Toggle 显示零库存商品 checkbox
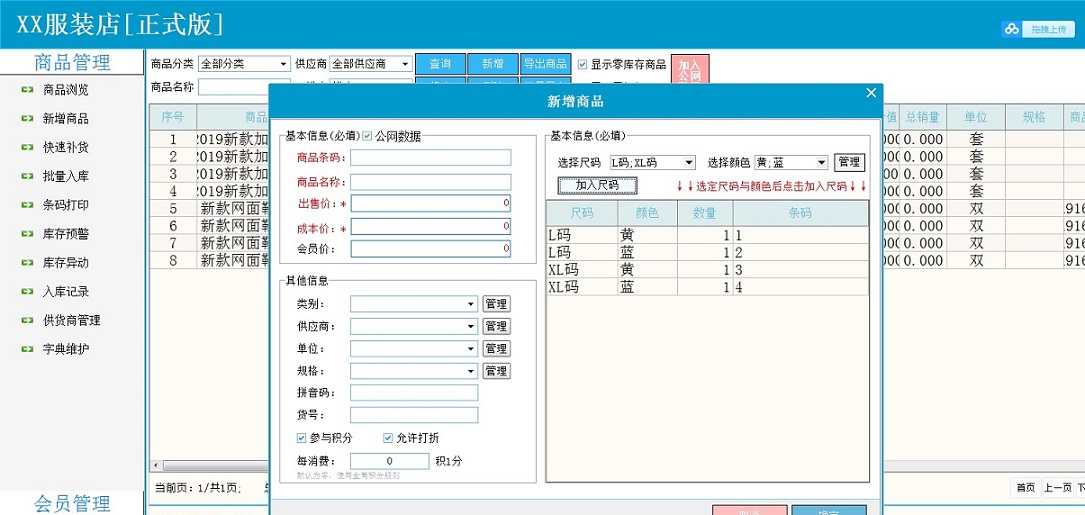Image resolution: width=1085 pixels, height=515 pixels. [x=583, y=64]
